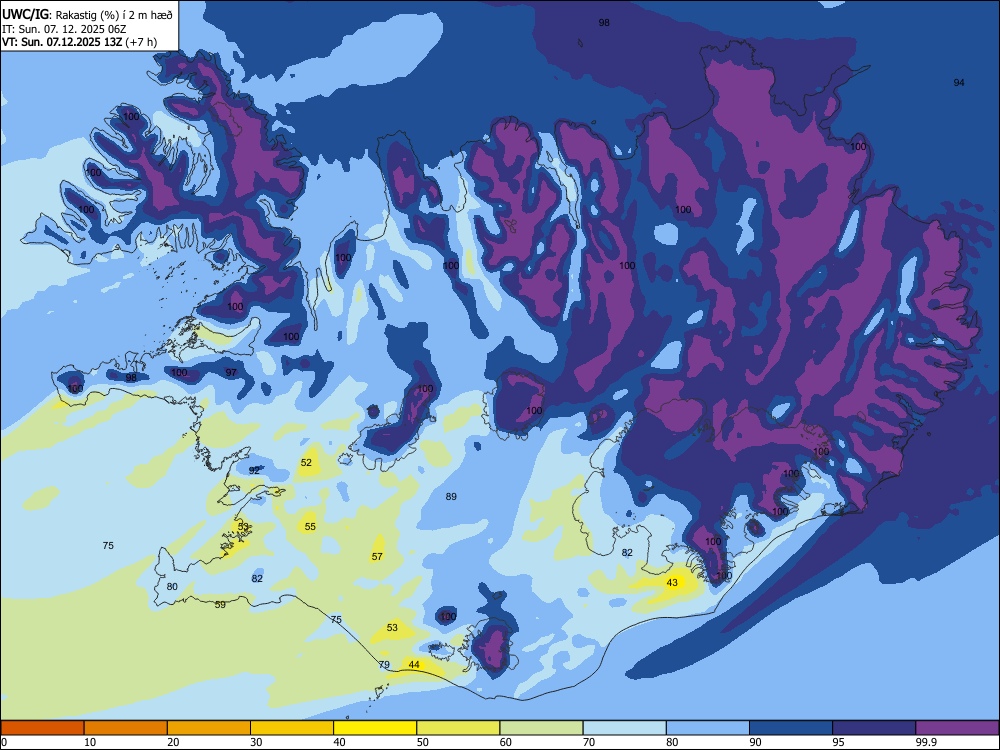Select the bright yellow 40–50 legend swatch
Image resolution: width=1000 pixels, height=750 pixels.
click(375, 728)
